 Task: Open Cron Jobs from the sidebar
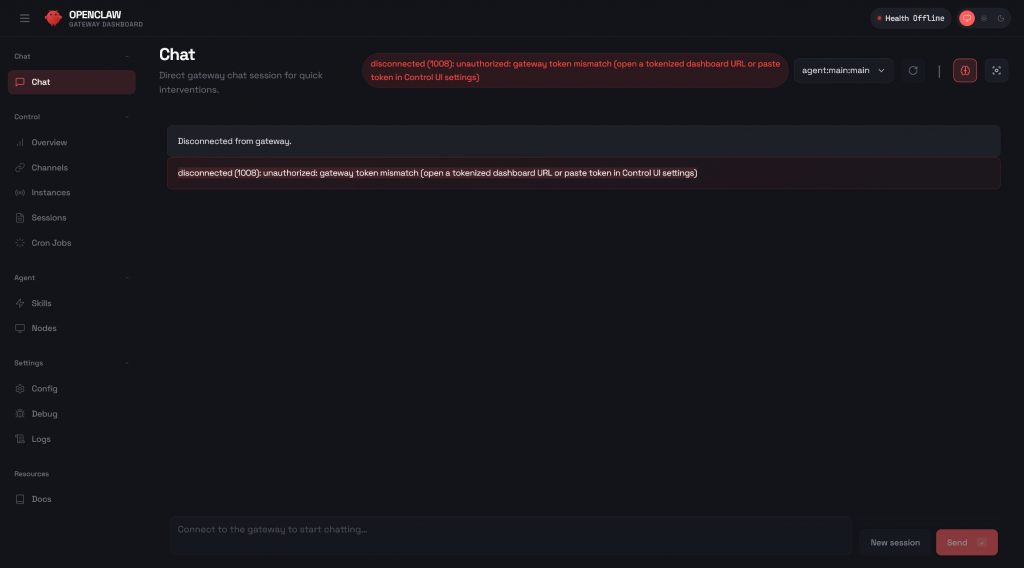[51, 243]
